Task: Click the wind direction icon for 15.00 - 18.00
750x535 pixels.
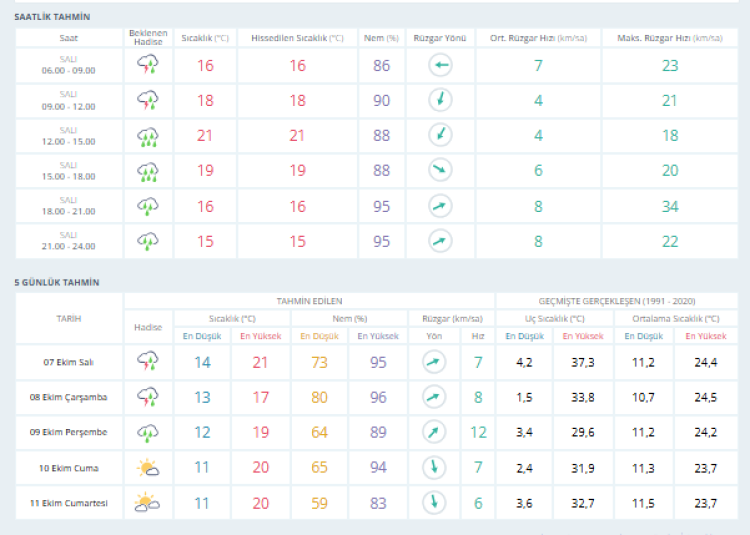Action: click(x=440, y=171)
